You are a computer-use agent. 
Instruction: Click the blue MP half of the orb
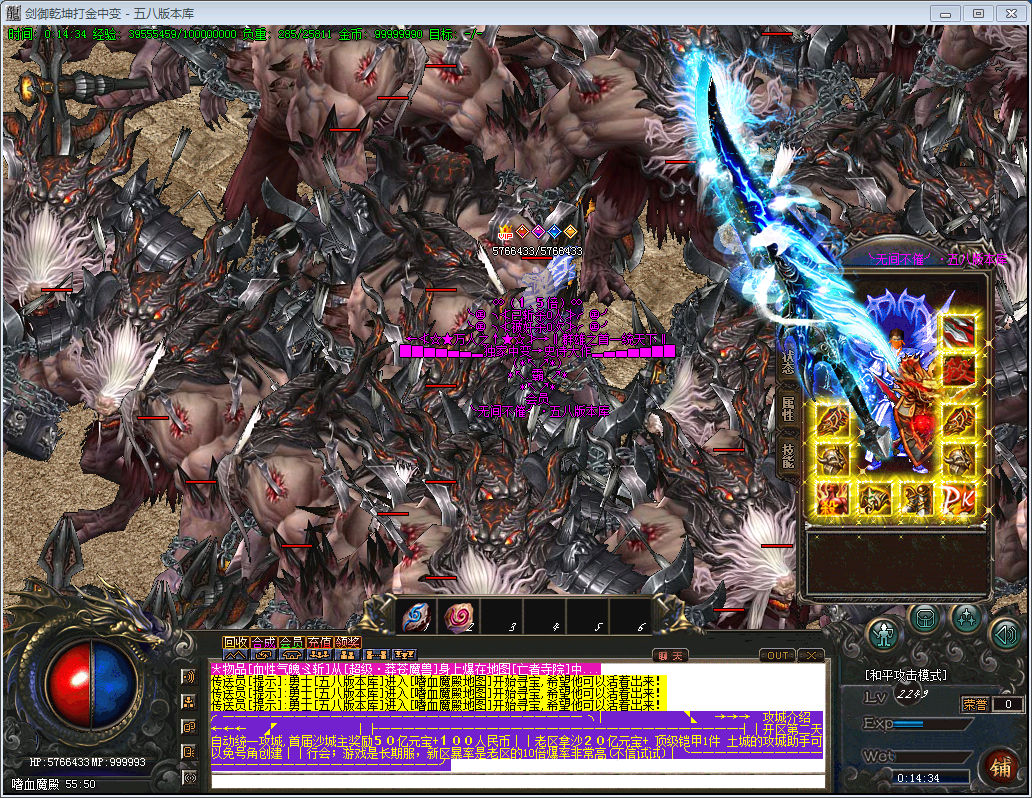pos(115,684)
